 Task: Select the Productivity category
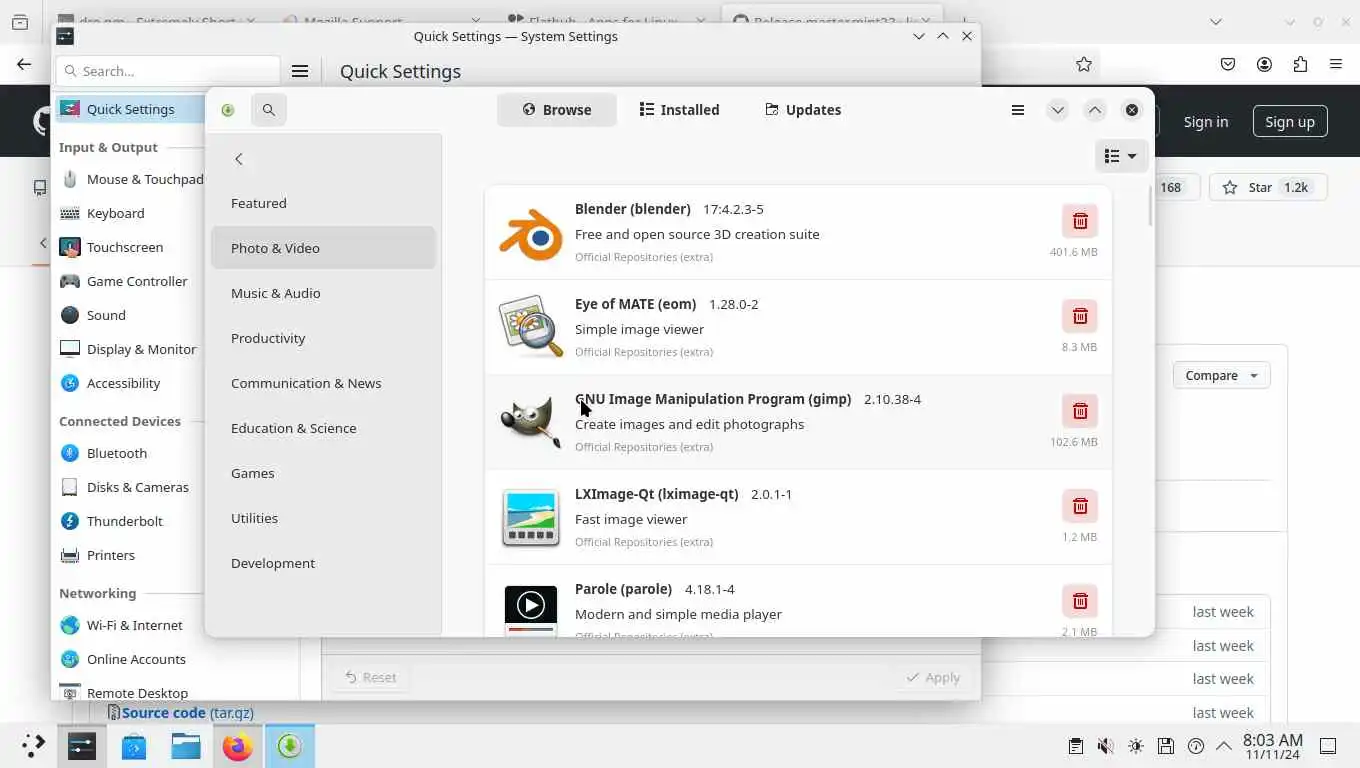point(323,338)
